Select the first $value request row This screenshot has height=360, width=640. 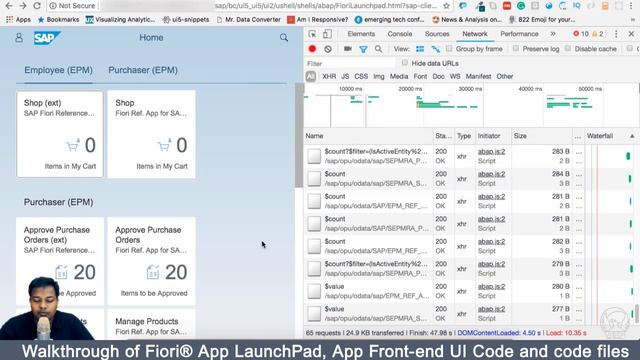click(x=469, y=291)
